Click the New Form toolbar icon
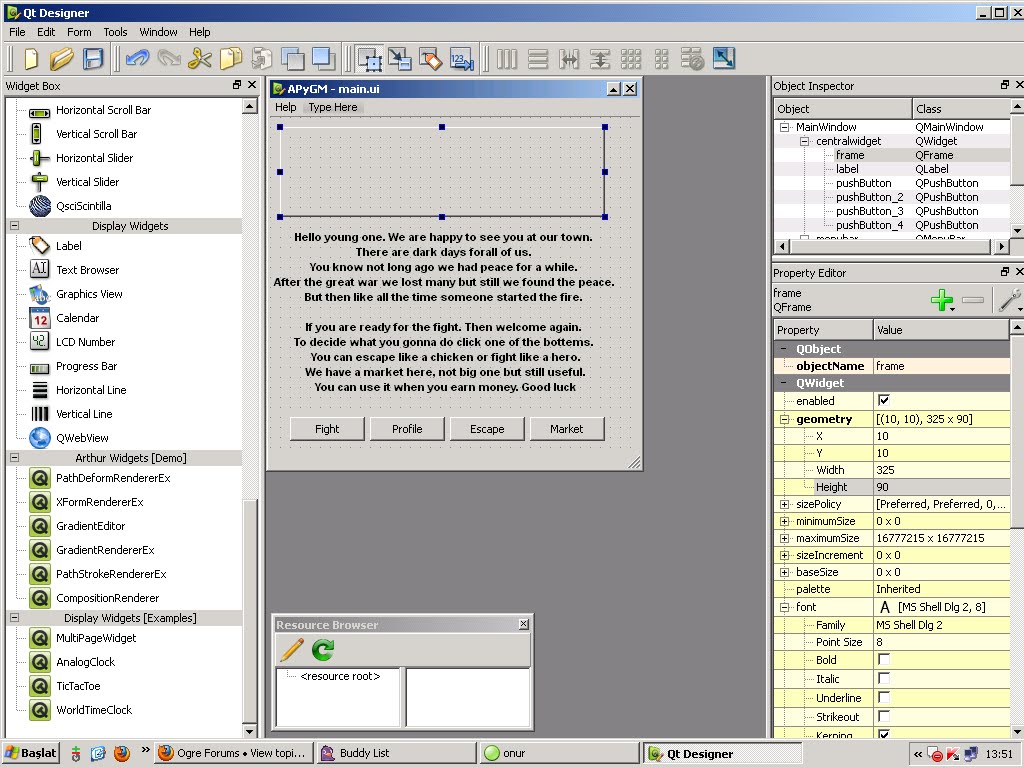The height and width of the screenshot is (768, 1024). (x=31, y=59)
